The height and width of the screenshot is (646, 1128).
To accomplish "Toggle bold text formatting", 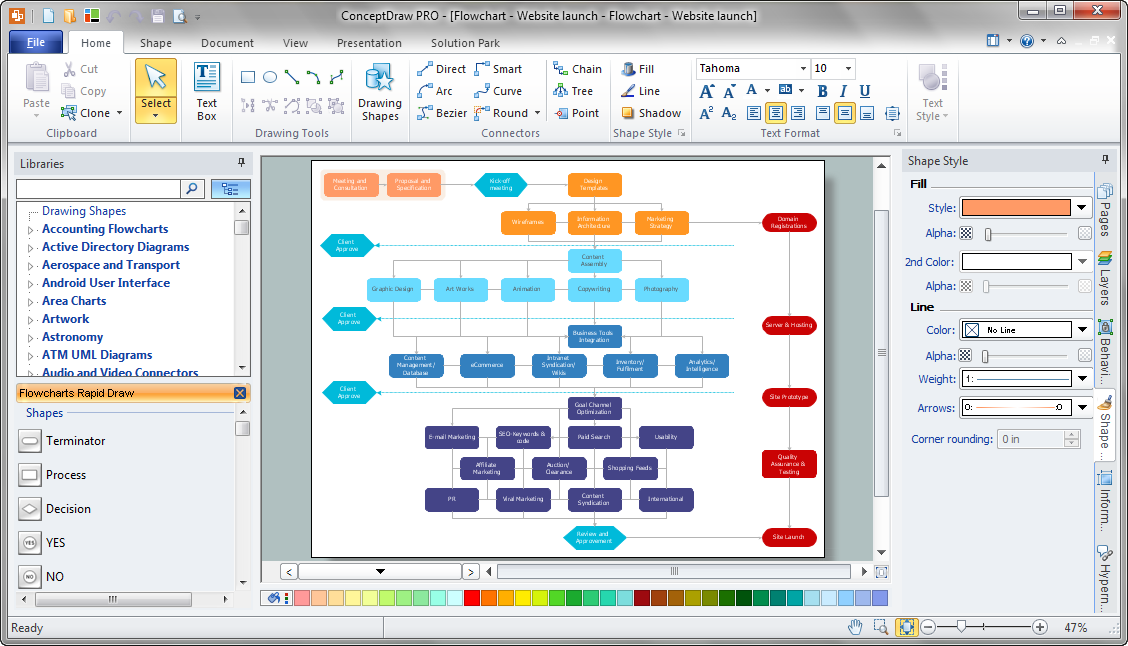I will click(821, 90).
